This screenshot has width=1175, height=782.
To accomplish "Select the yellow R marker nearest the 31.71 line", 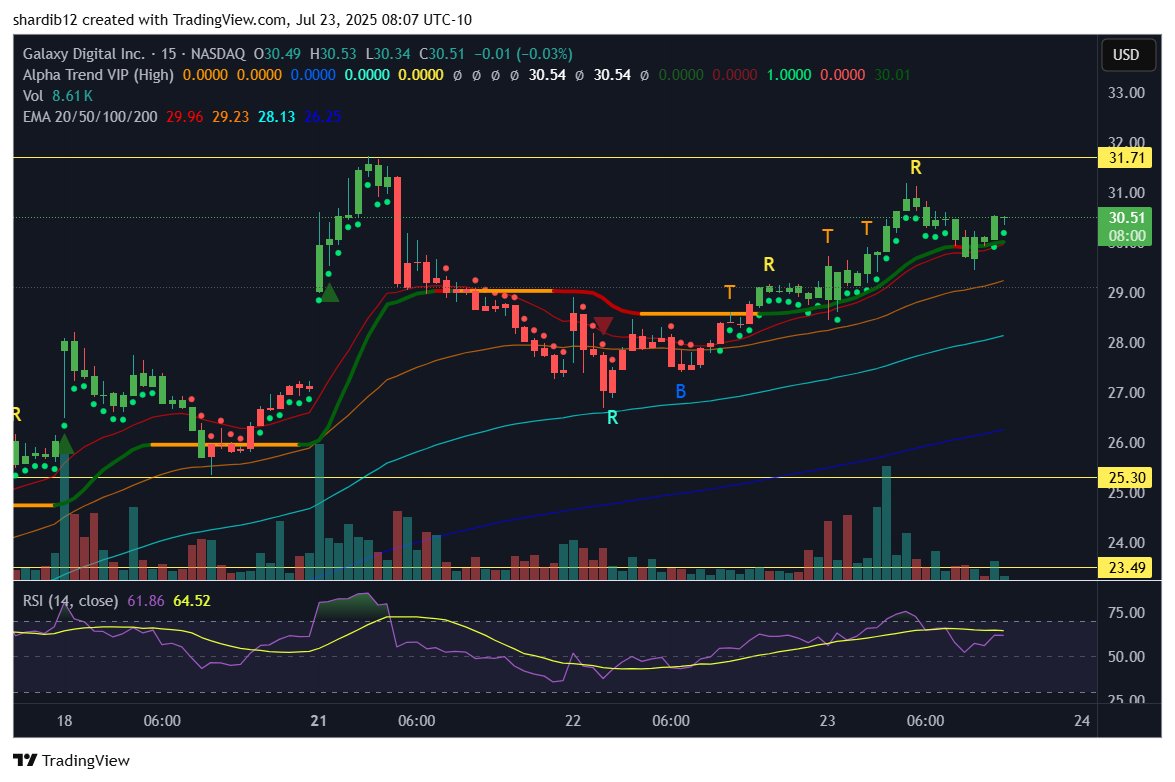I will (x=916, y=168).
